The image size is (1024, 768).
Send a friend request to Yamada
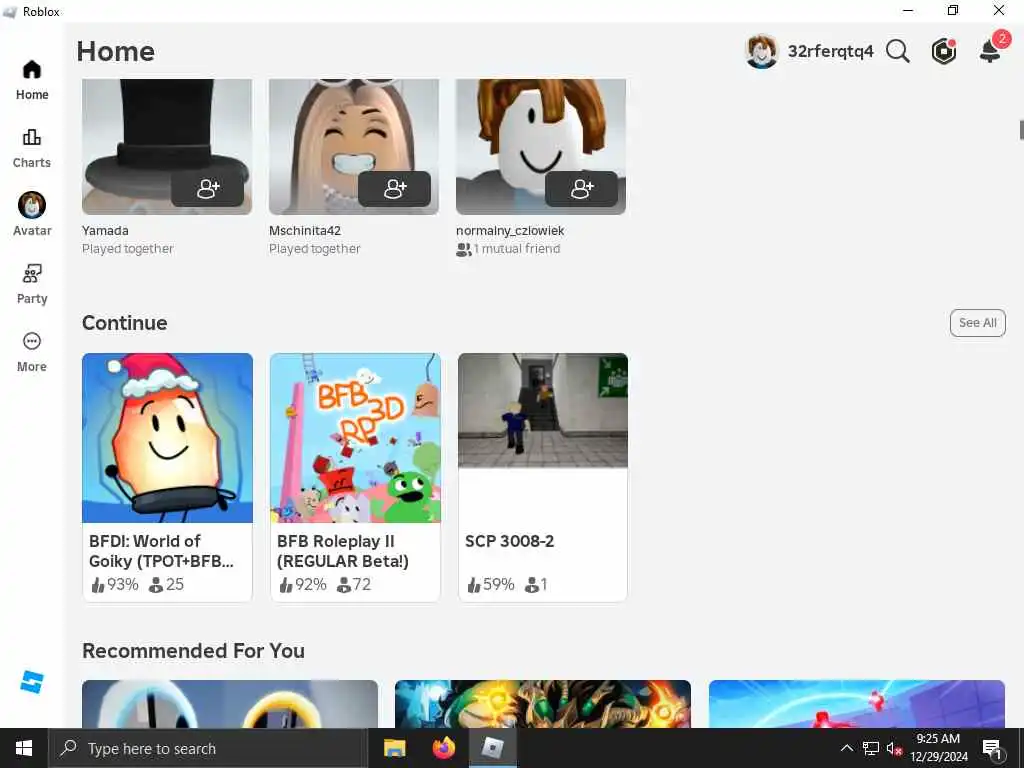pyautogui.click(x=208, y=189)
